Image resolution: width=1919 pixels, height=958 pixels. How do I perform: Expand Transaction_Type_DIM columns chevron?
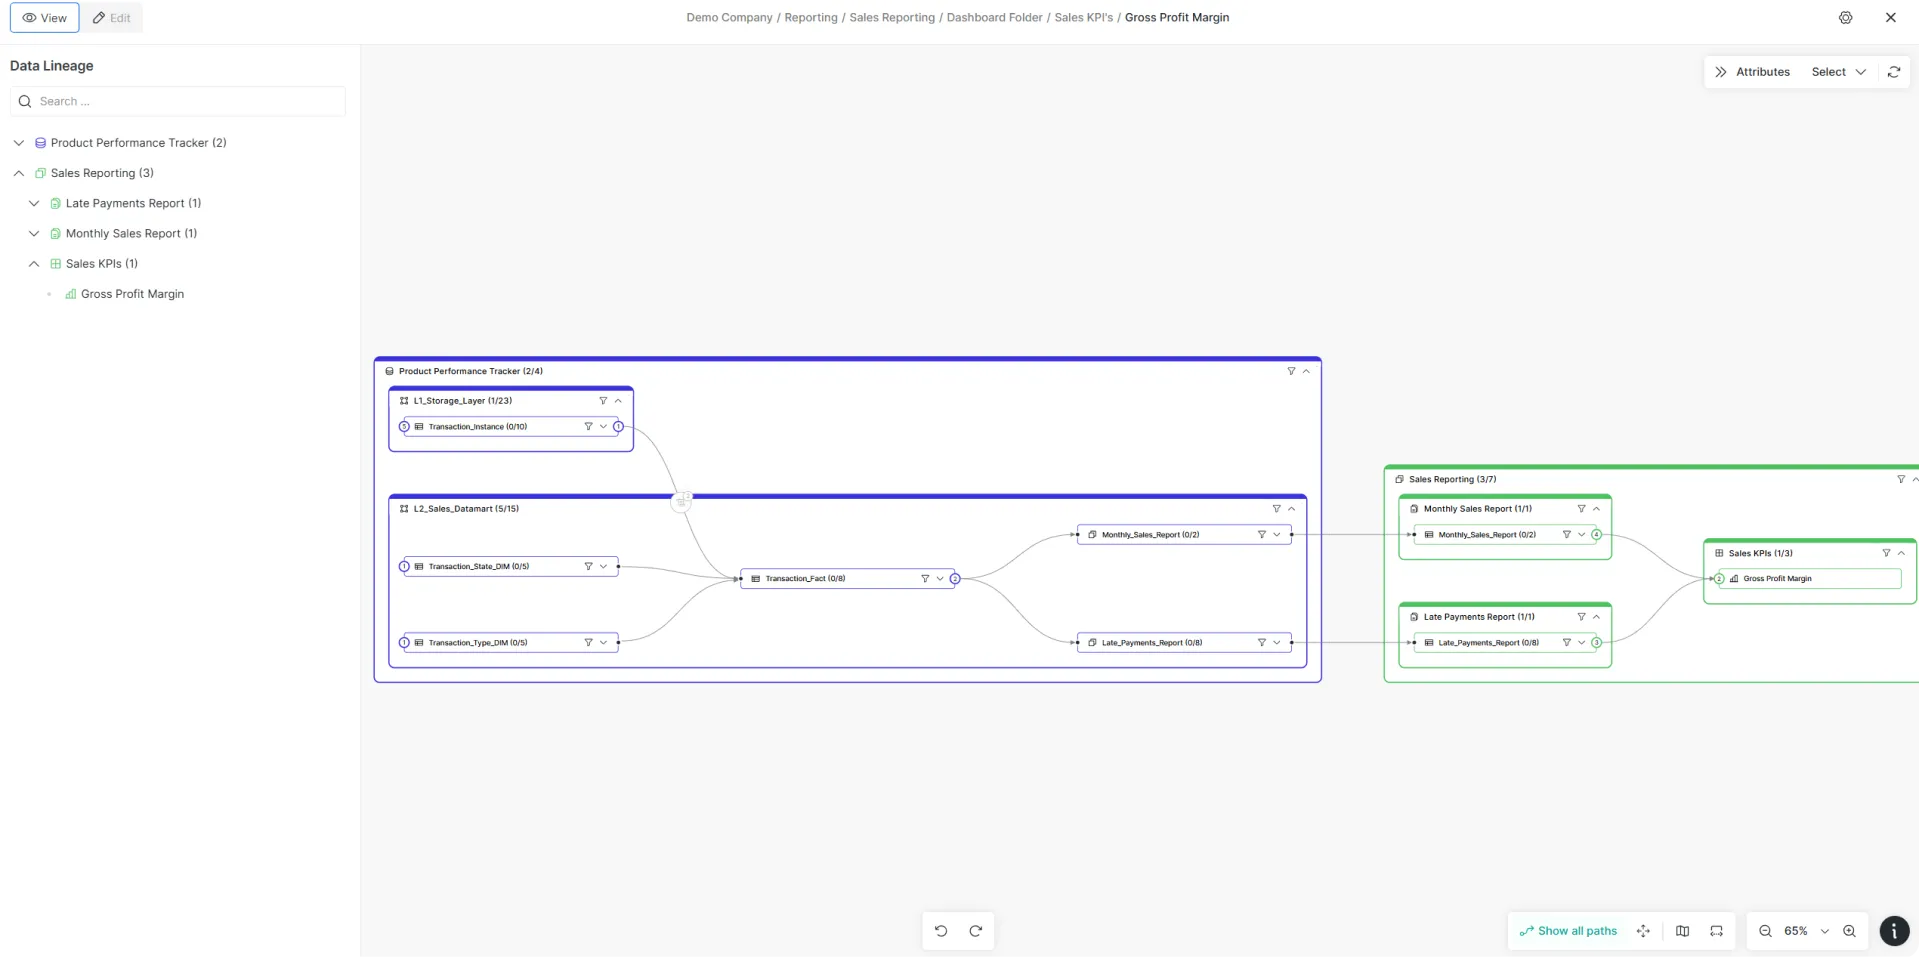pos(603,643)
